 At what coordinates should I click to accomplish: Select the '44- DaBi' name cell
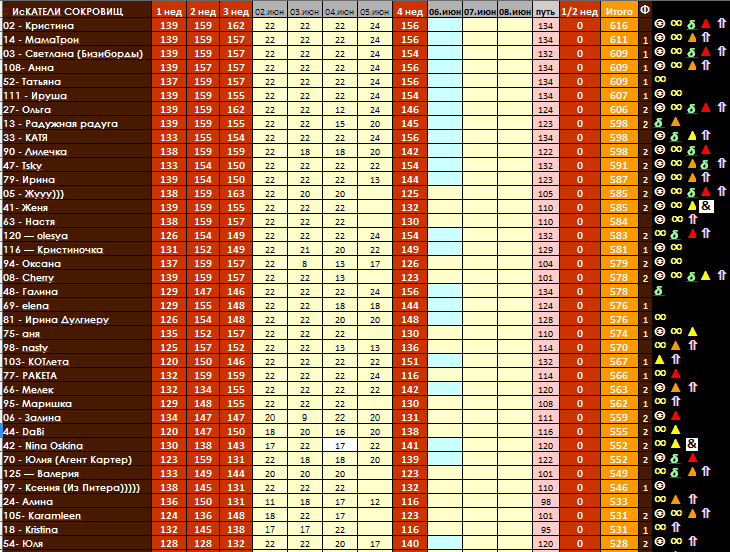[x=76, y=430]
